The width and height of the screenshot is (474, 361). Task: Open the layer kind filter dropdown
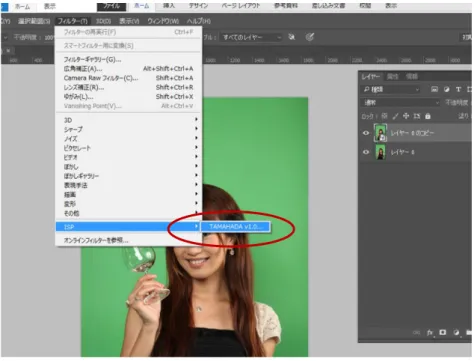[391, 89]
